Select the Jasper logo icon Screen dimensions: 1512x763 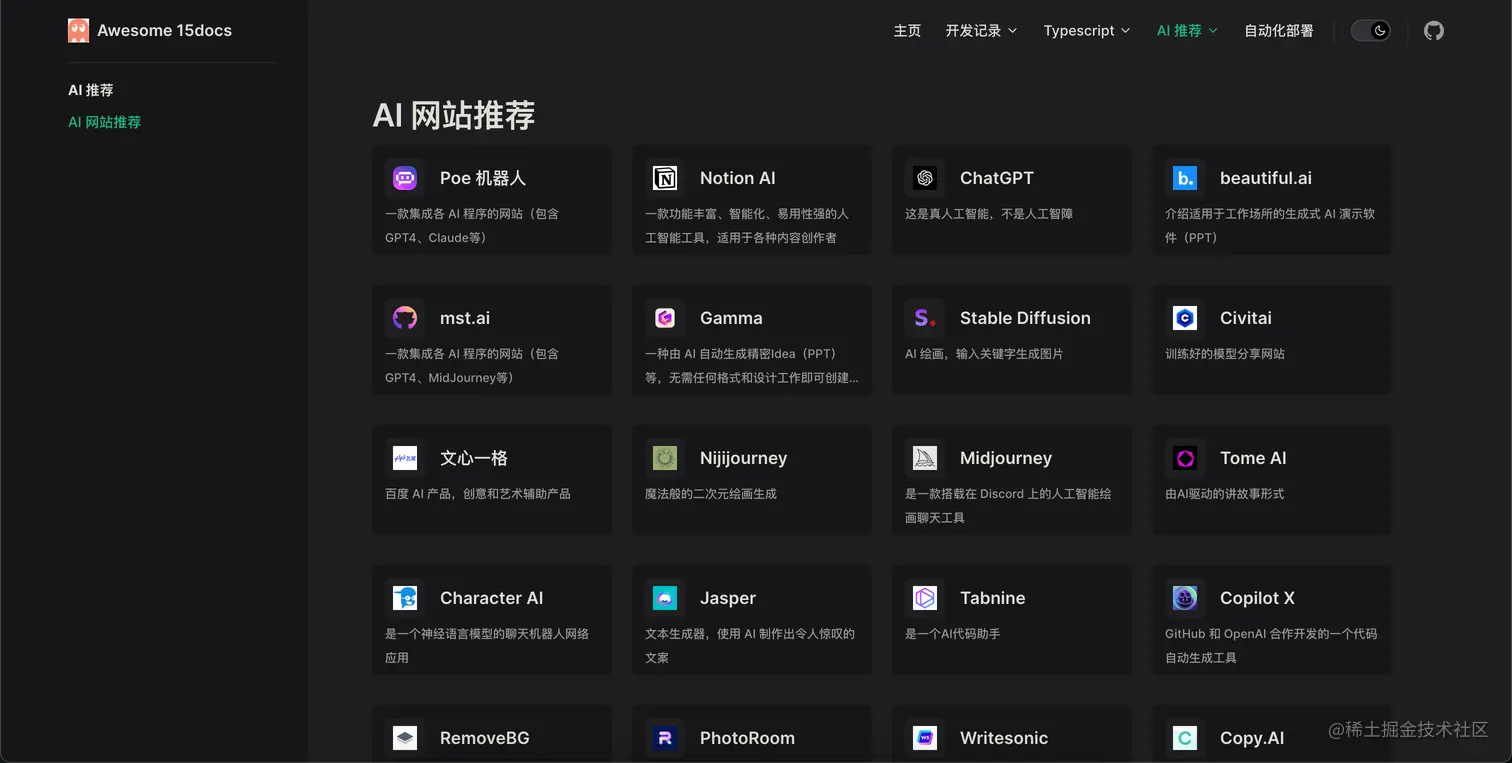coord(664,597)
